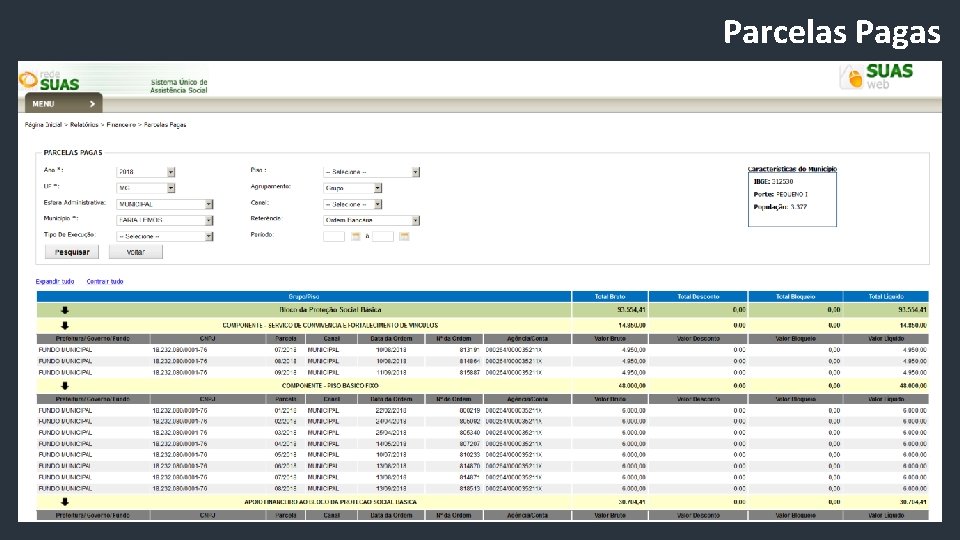Click the Expandir tudo link

tap(54, 282)
